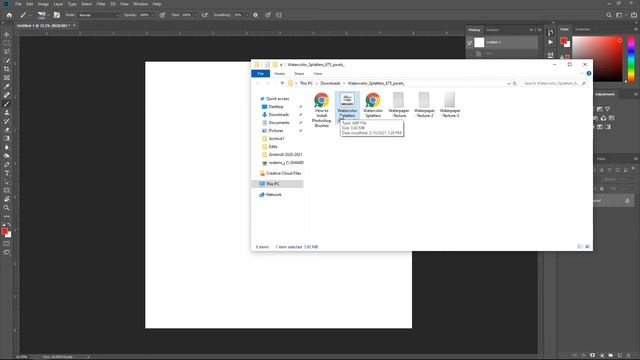
Task: Select the Horizontal Type tool
Action: (7, 173)
